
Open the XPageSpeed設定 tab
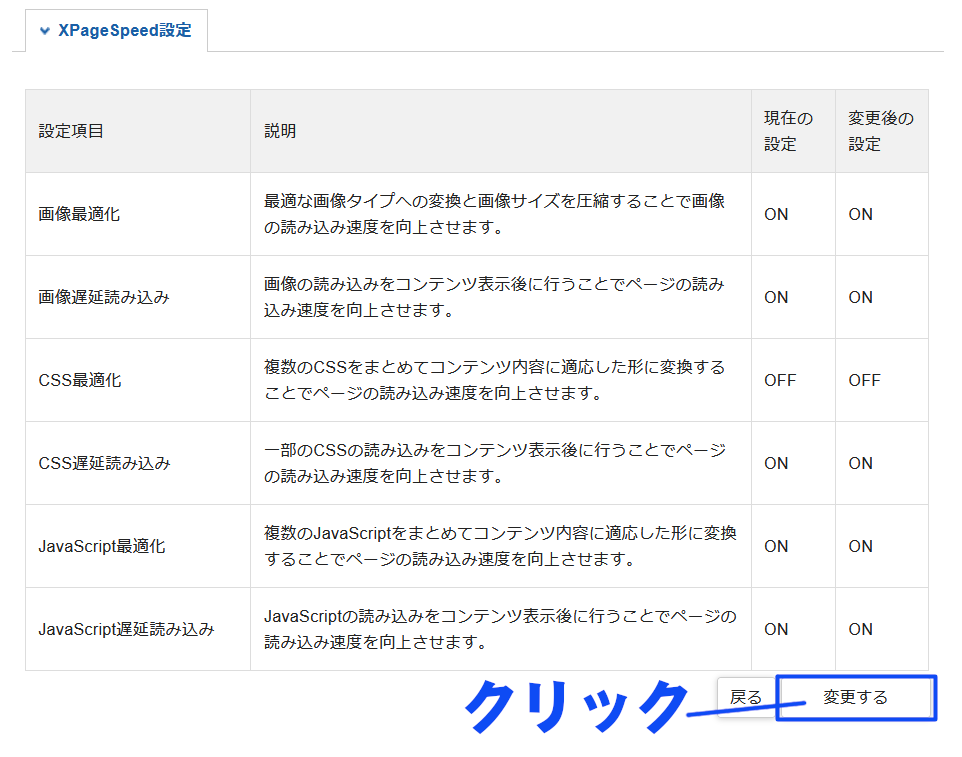(x=117, y=31)
